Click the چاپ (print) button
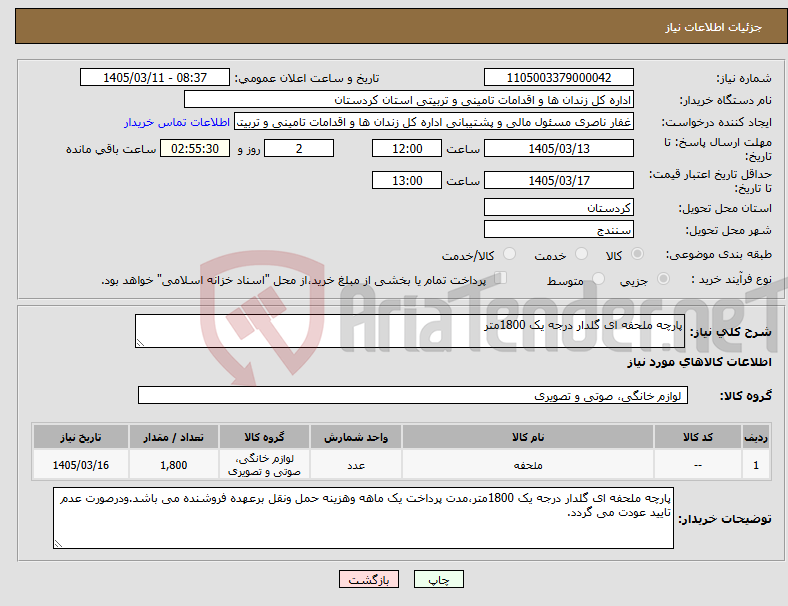 (x=438, y=579)
